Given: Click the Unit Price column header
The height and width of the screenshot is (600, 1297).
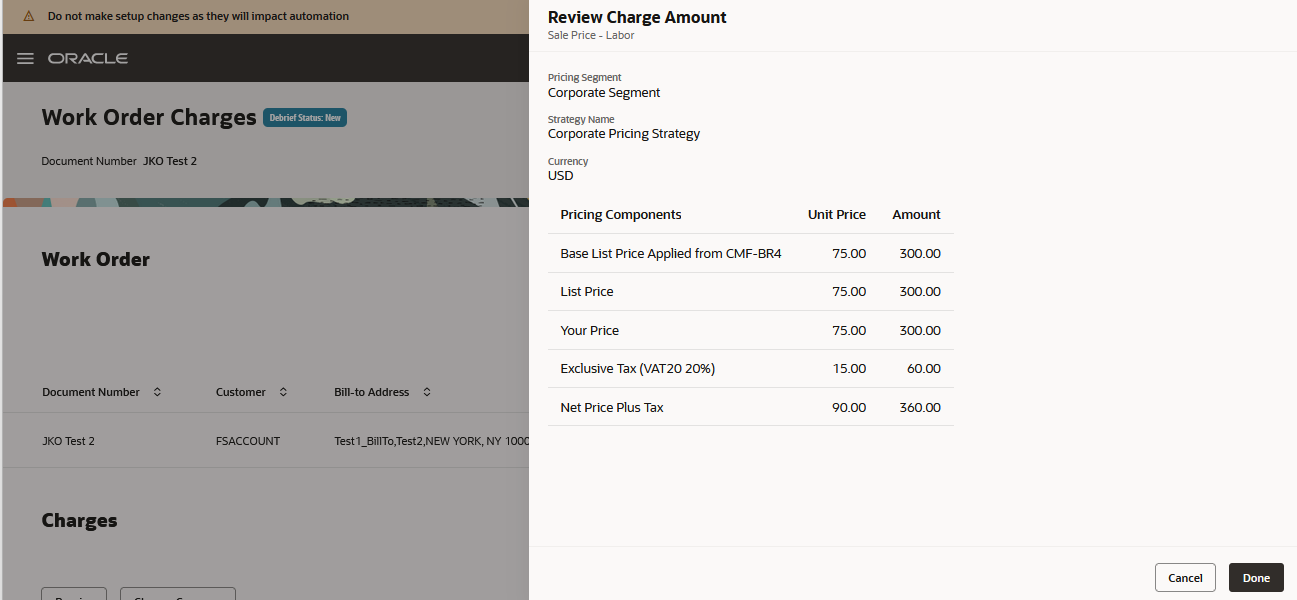Looking at the screenshot, I should click(837, 215).
